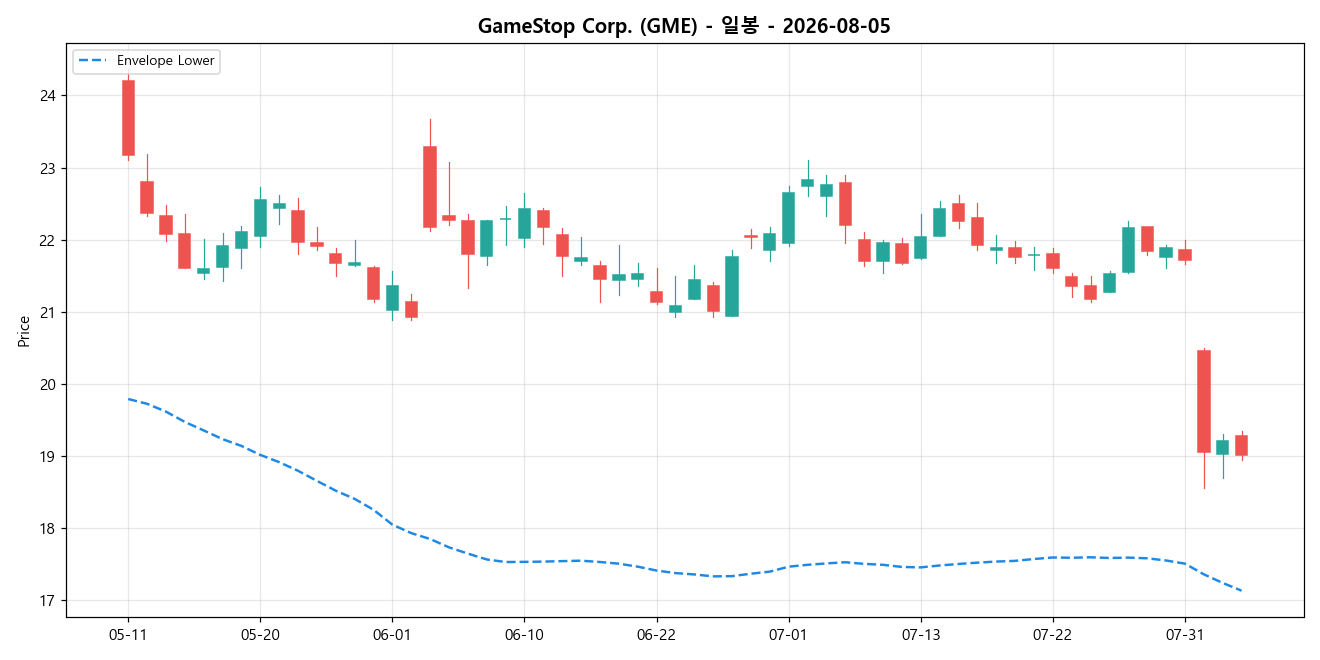Click the 07-31 date tick label
The height and width of the screenshot is (660, 1320).
[1184, 635]
